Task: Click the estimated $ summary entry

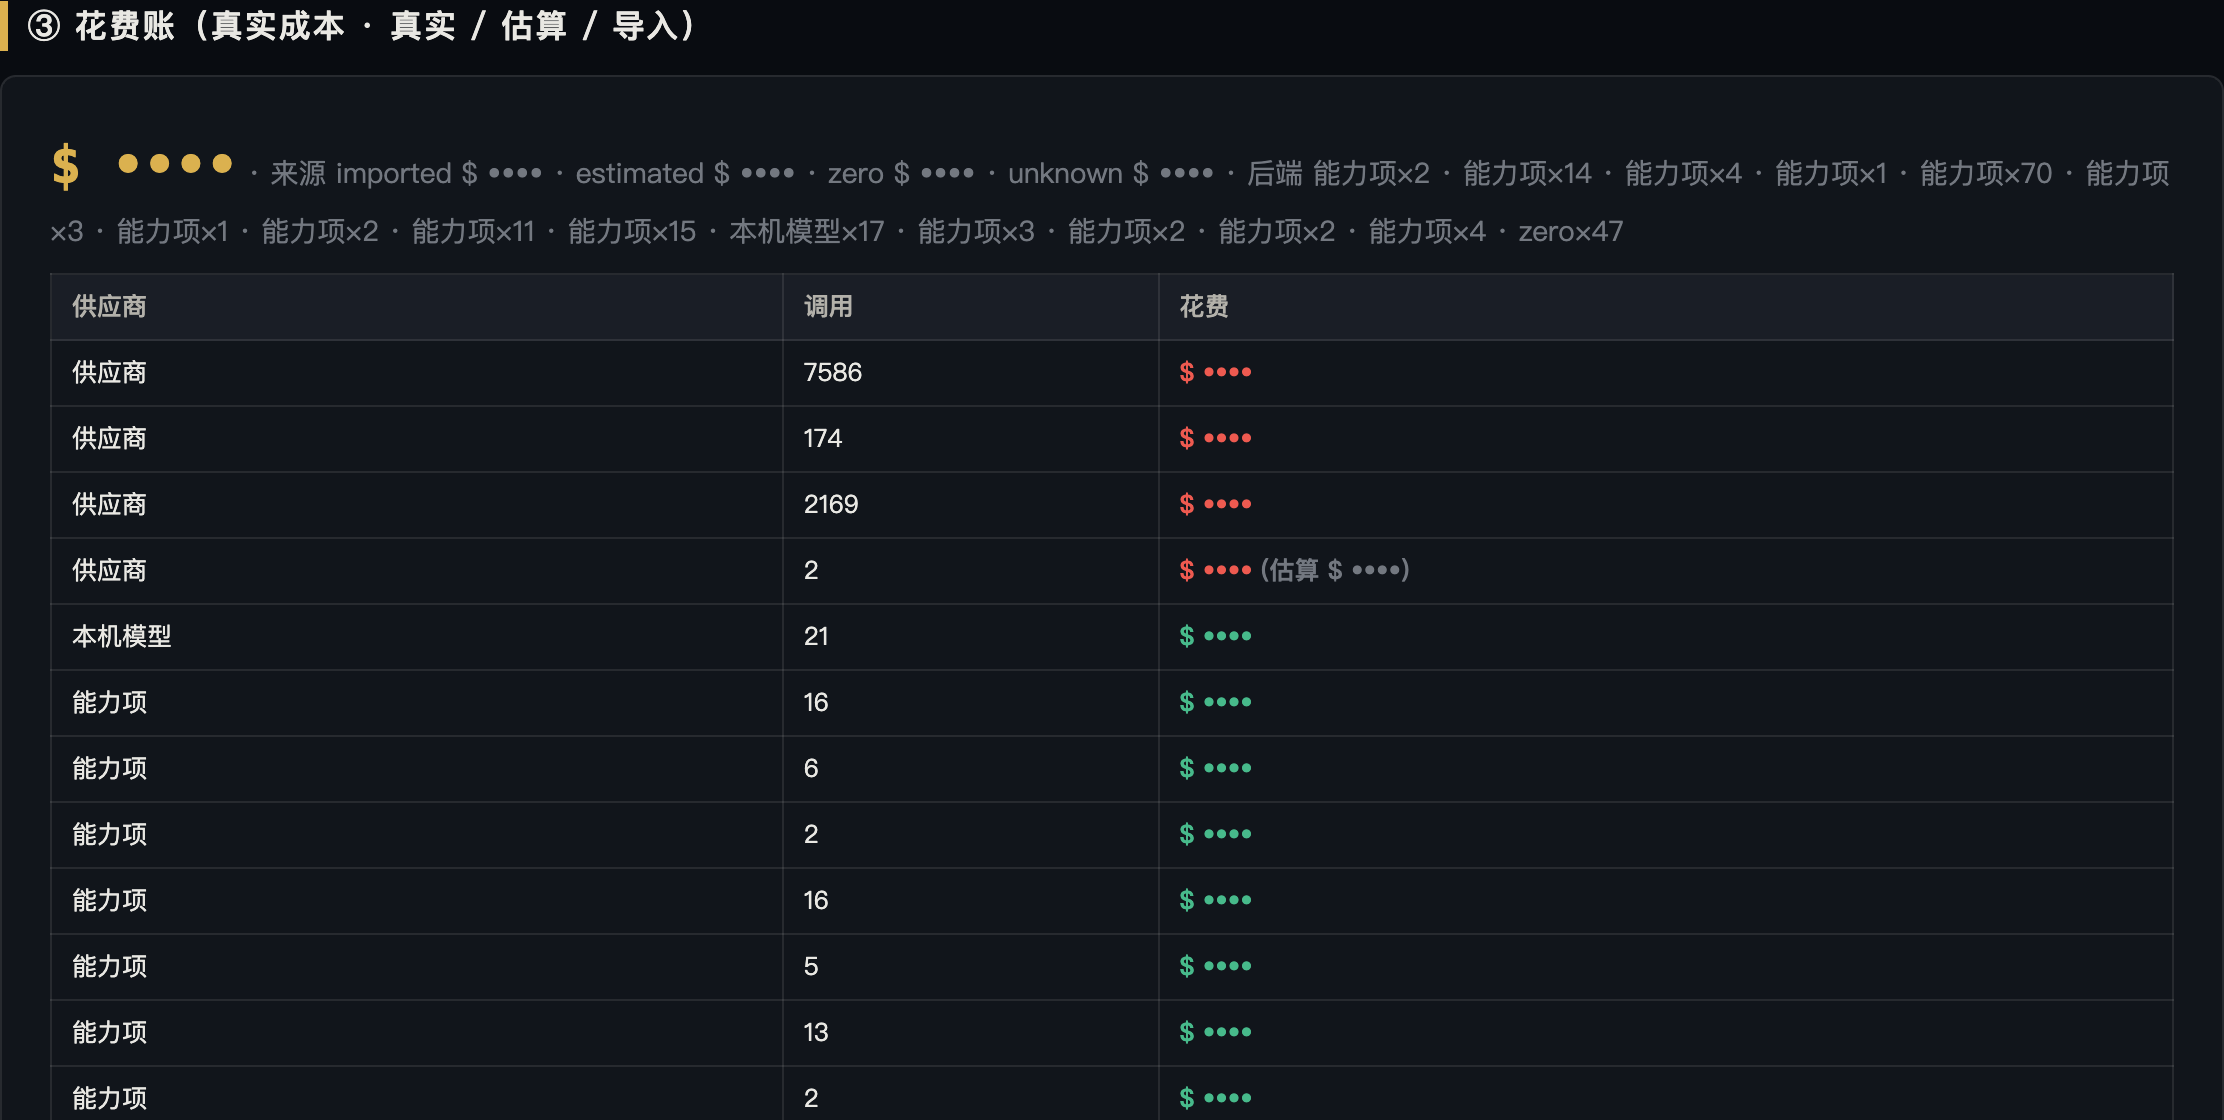Action: point(685,174)
